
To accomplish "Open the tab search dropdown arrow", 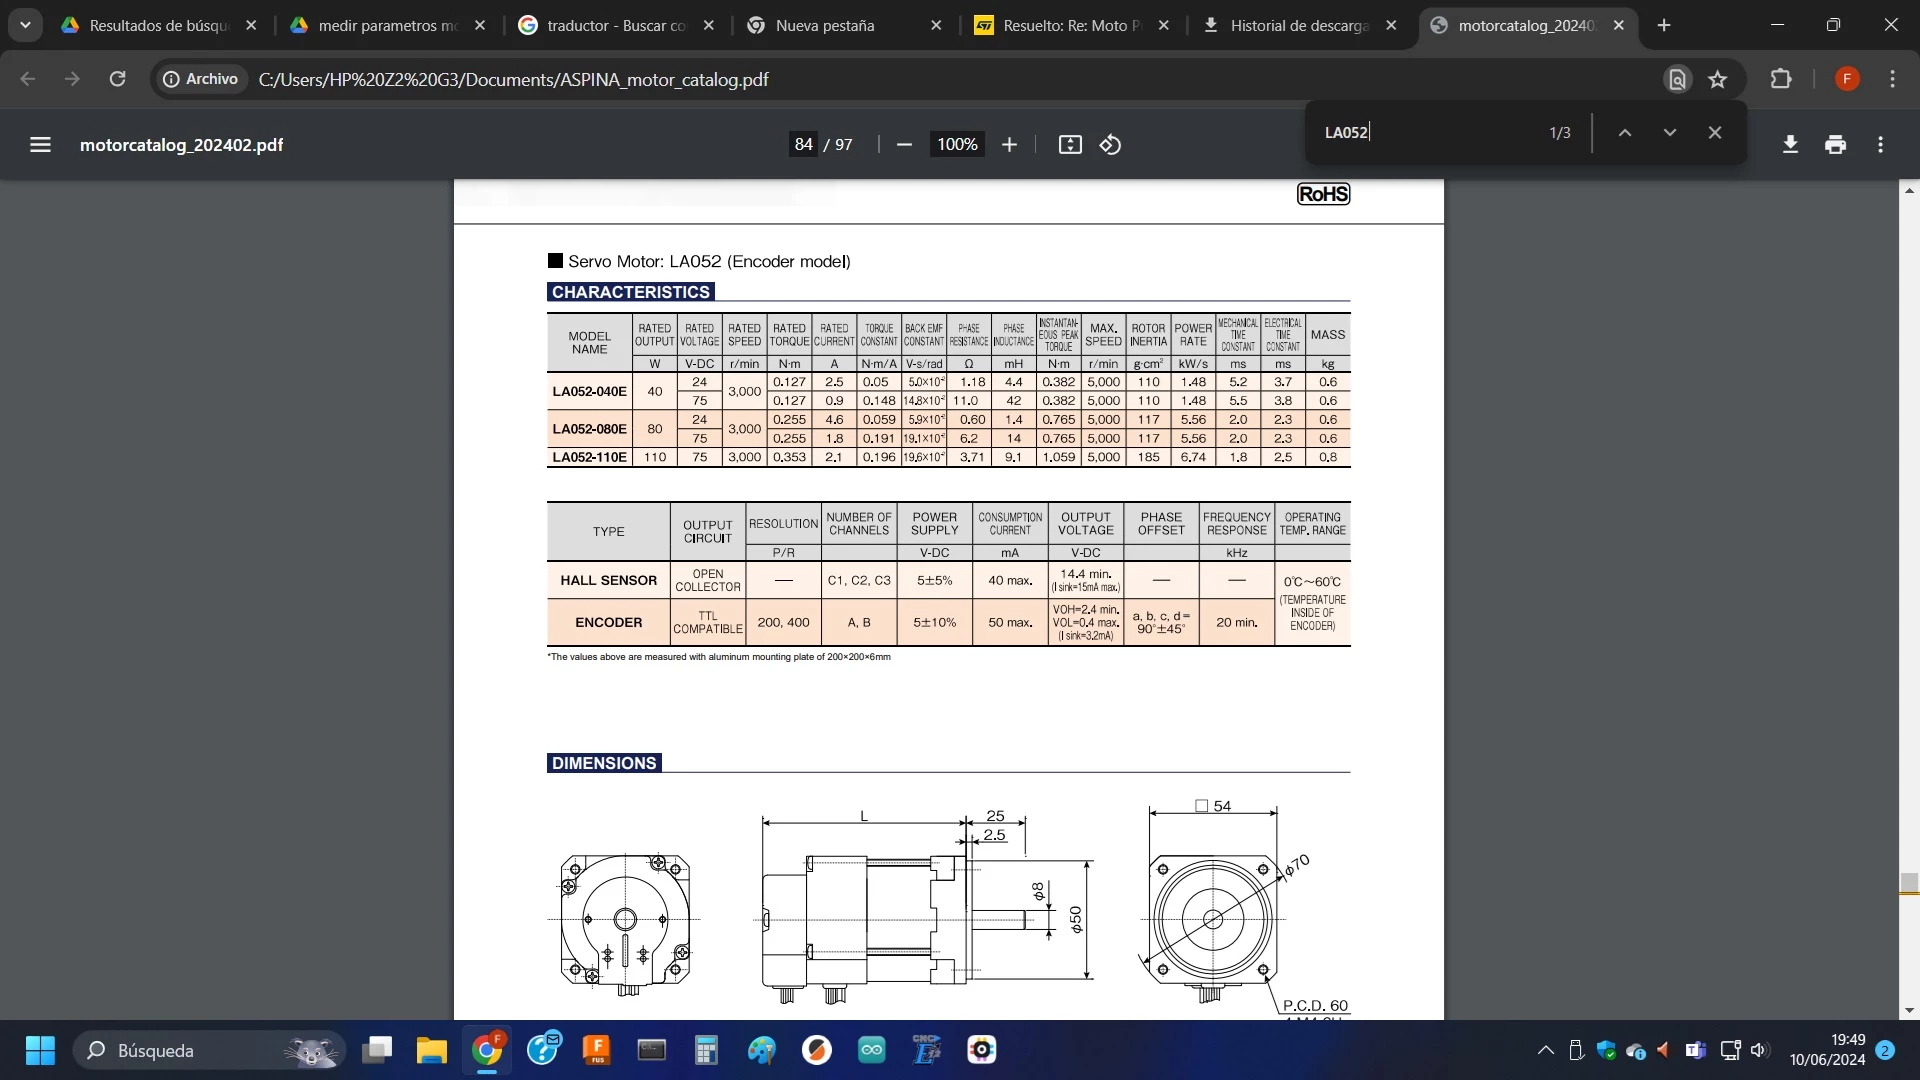I will pos(25,25).
